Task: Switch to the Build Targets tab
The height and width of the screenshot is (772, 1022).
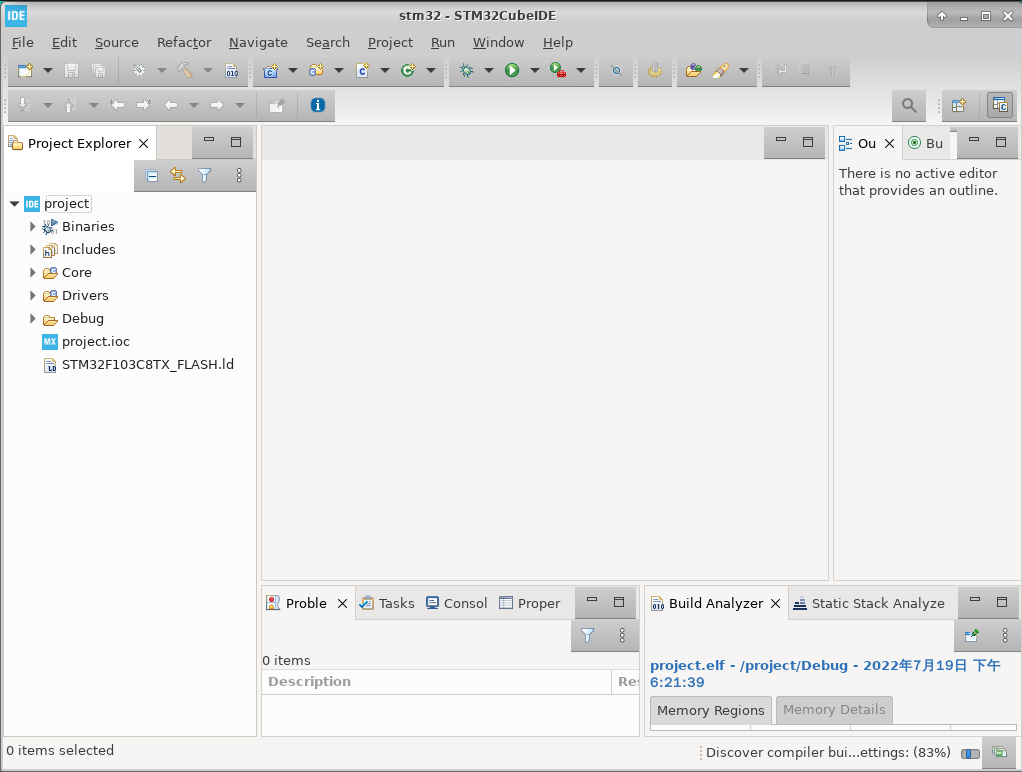Action: click(926, 143)
